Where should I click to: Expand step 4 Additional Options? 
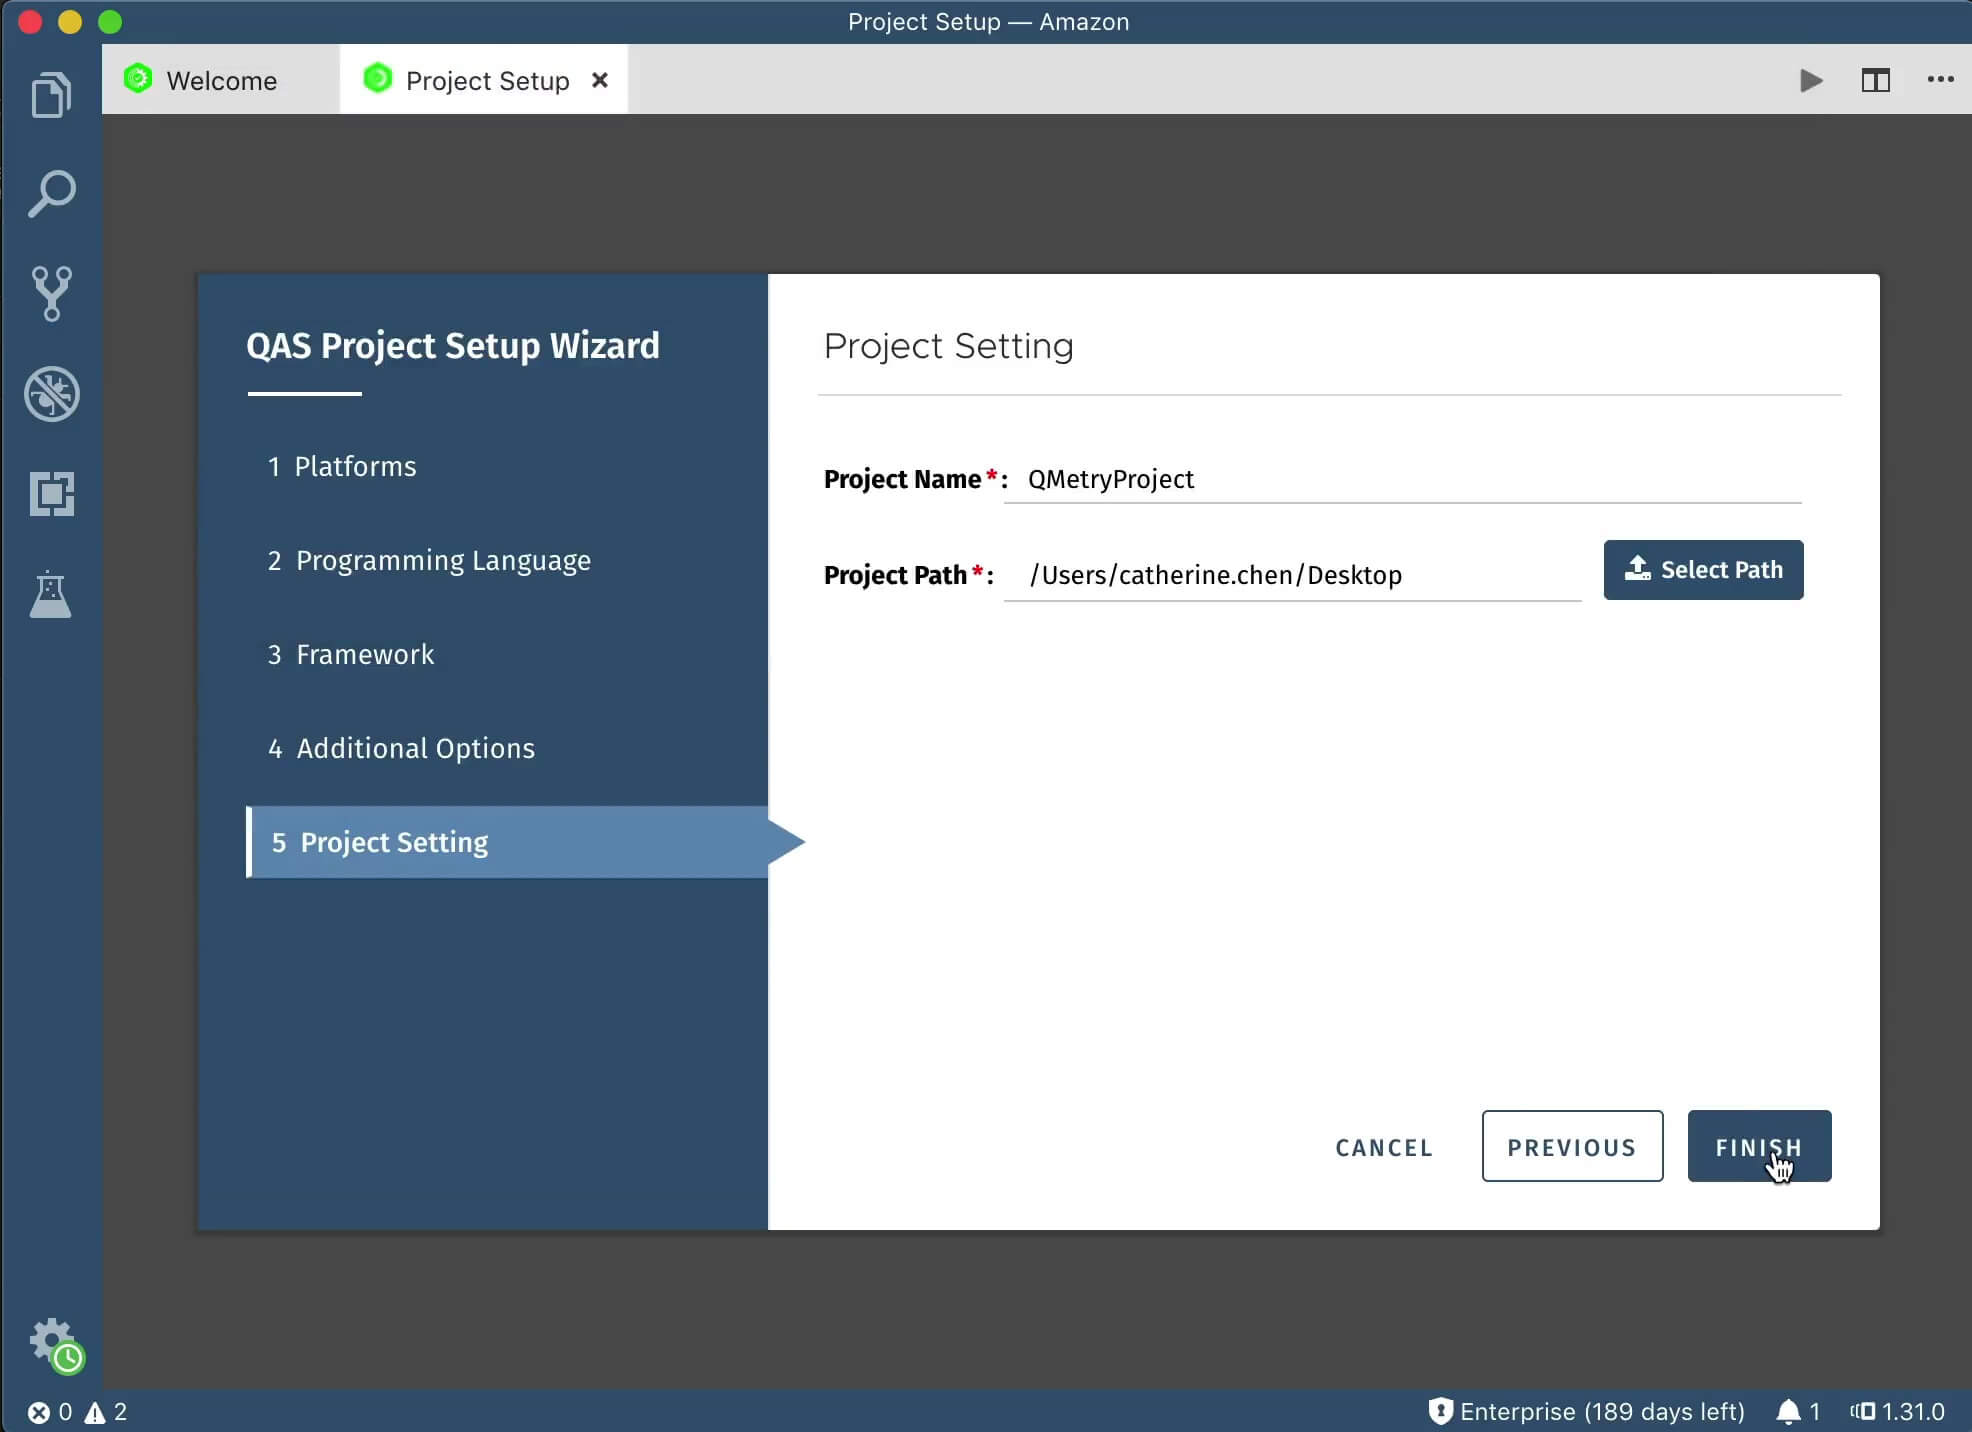pos(400,748)
